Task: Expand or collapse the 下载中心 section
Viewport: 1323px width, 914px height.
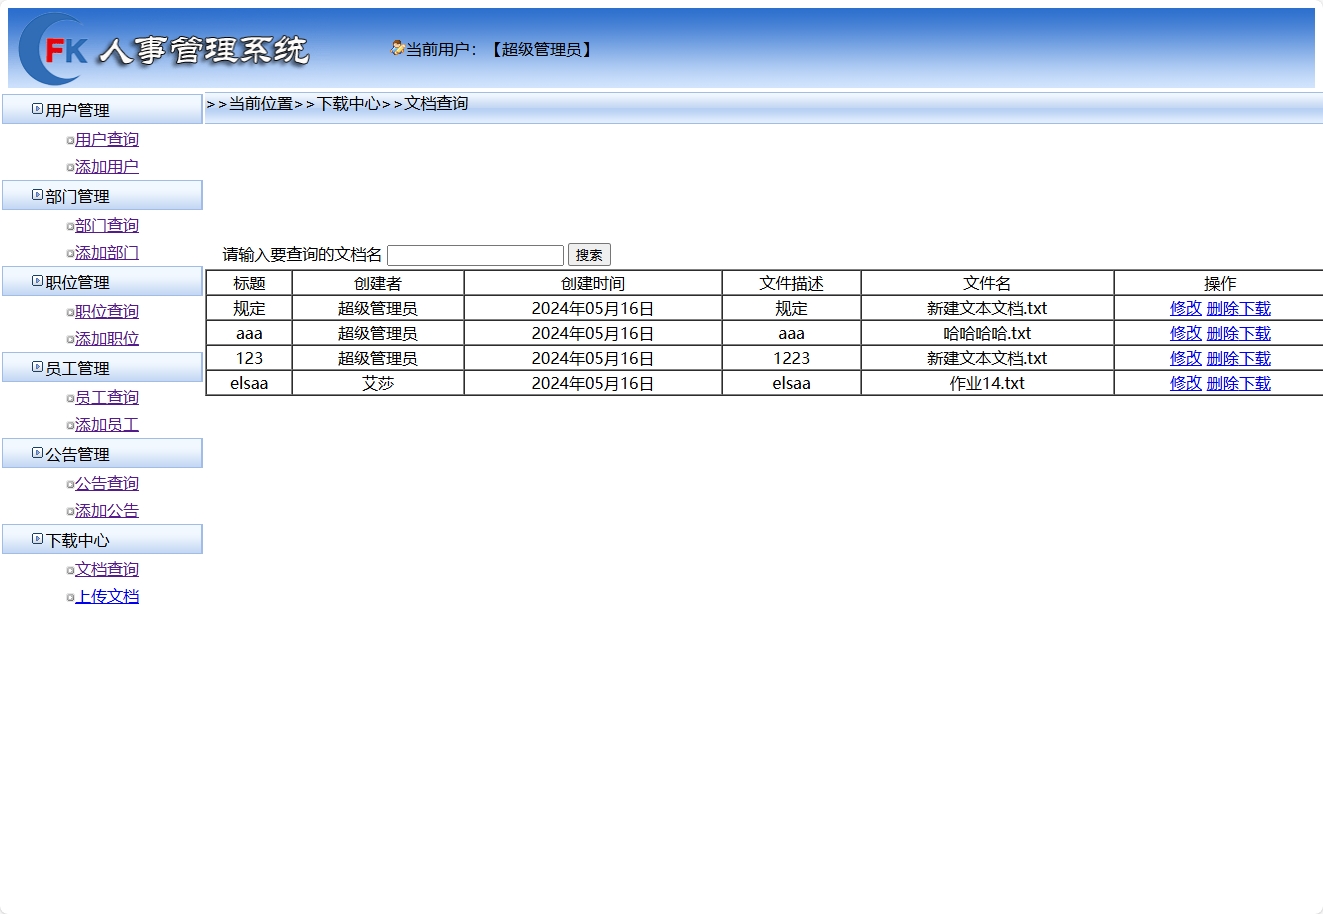Action: click(102, 540)
